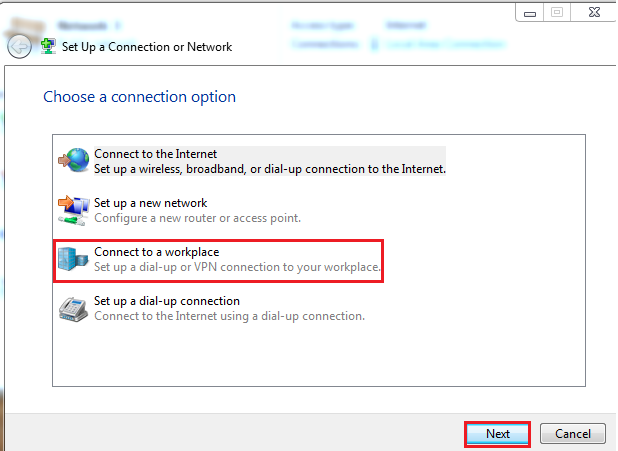This screenshot has height=451, width=618.
Task: Click the router icon for new network
Action: coord(75,210)
